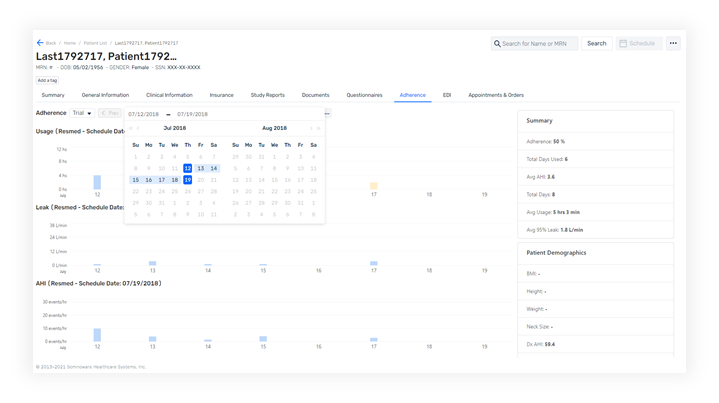This screenshot has height=403, width=719.
Task: Click the Jul 2018 month header
Action: click(x=175, y=128)
